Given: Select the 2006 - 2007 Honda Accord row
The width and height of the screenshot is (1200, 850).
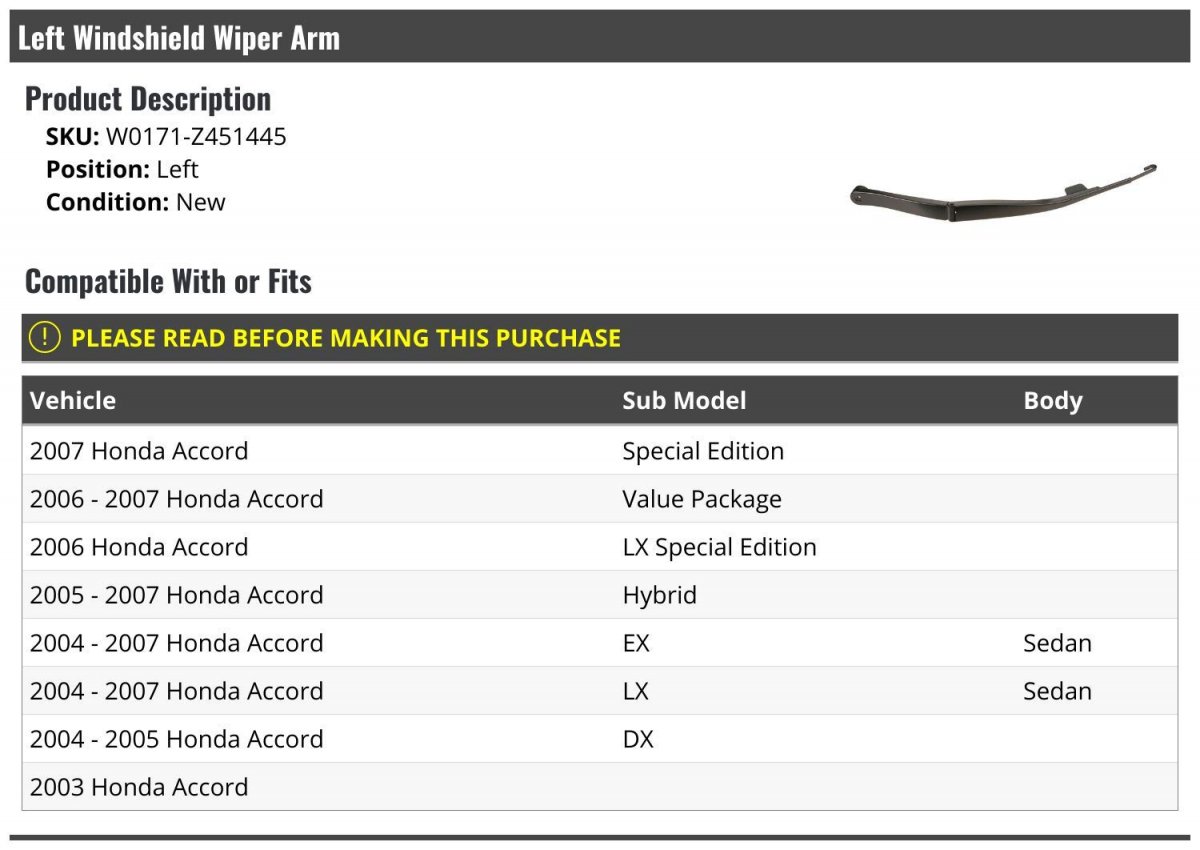Looking at the screenshot, I should pos(176,499).
